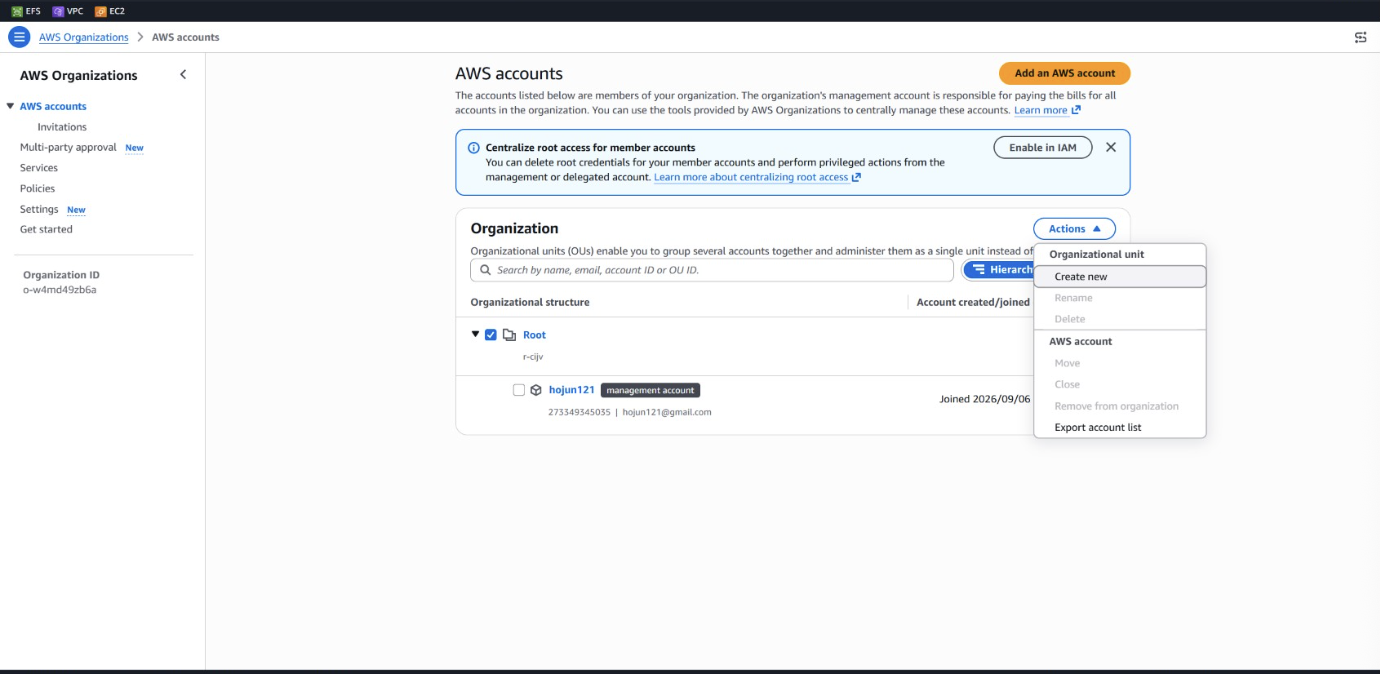Image resolution: width=1380 pixels, height=674 pixels.
Task: Open Policies in the sidebar
Action: 37,188
